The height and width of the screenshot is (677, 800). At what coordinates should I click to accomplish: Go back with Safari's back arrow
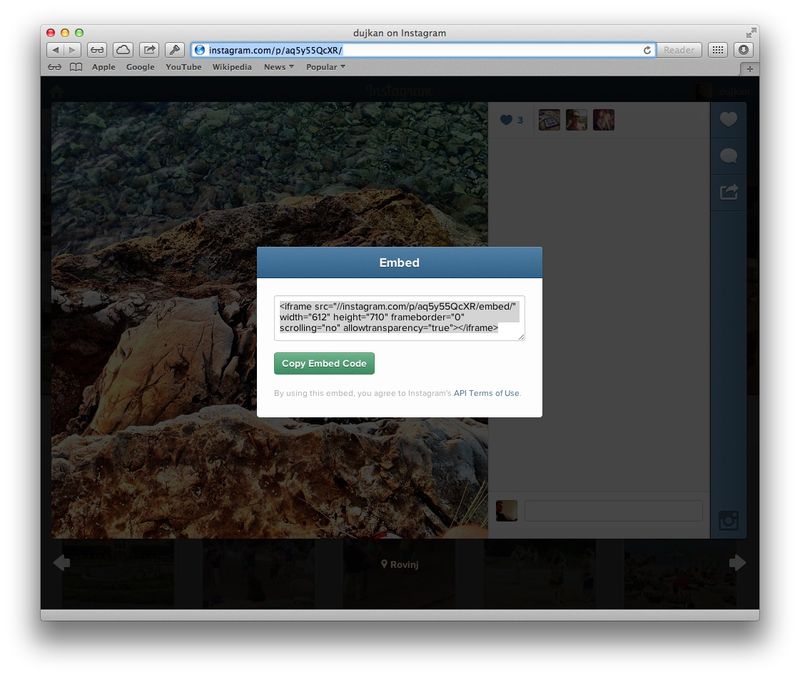click(55, 50)
